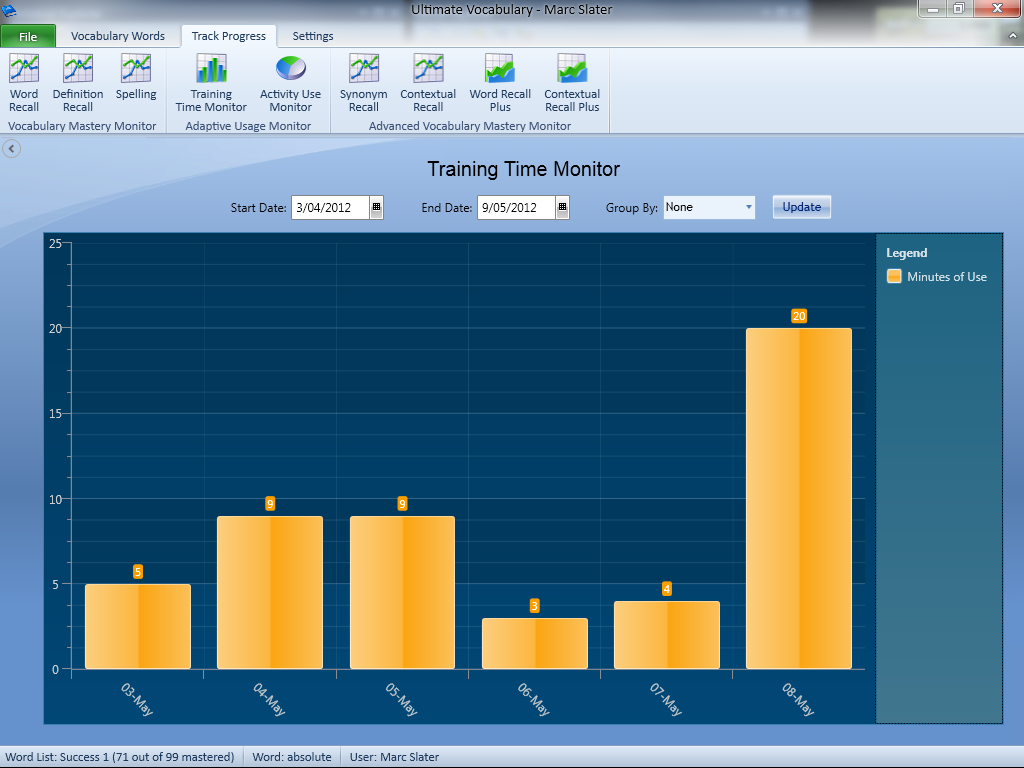This screenshot has width=1024, height=768.
Task: Open the Settings tab
Action: [313, 36]
